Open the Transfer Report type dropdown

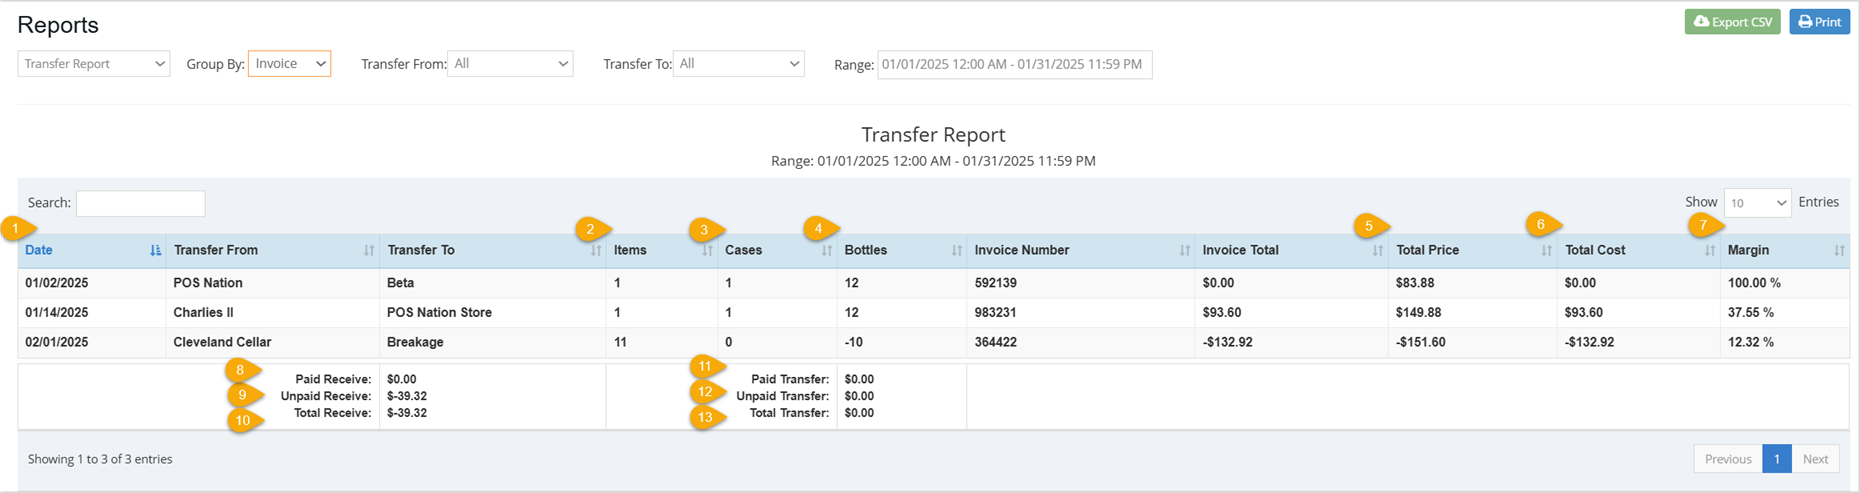click(94, 64)
